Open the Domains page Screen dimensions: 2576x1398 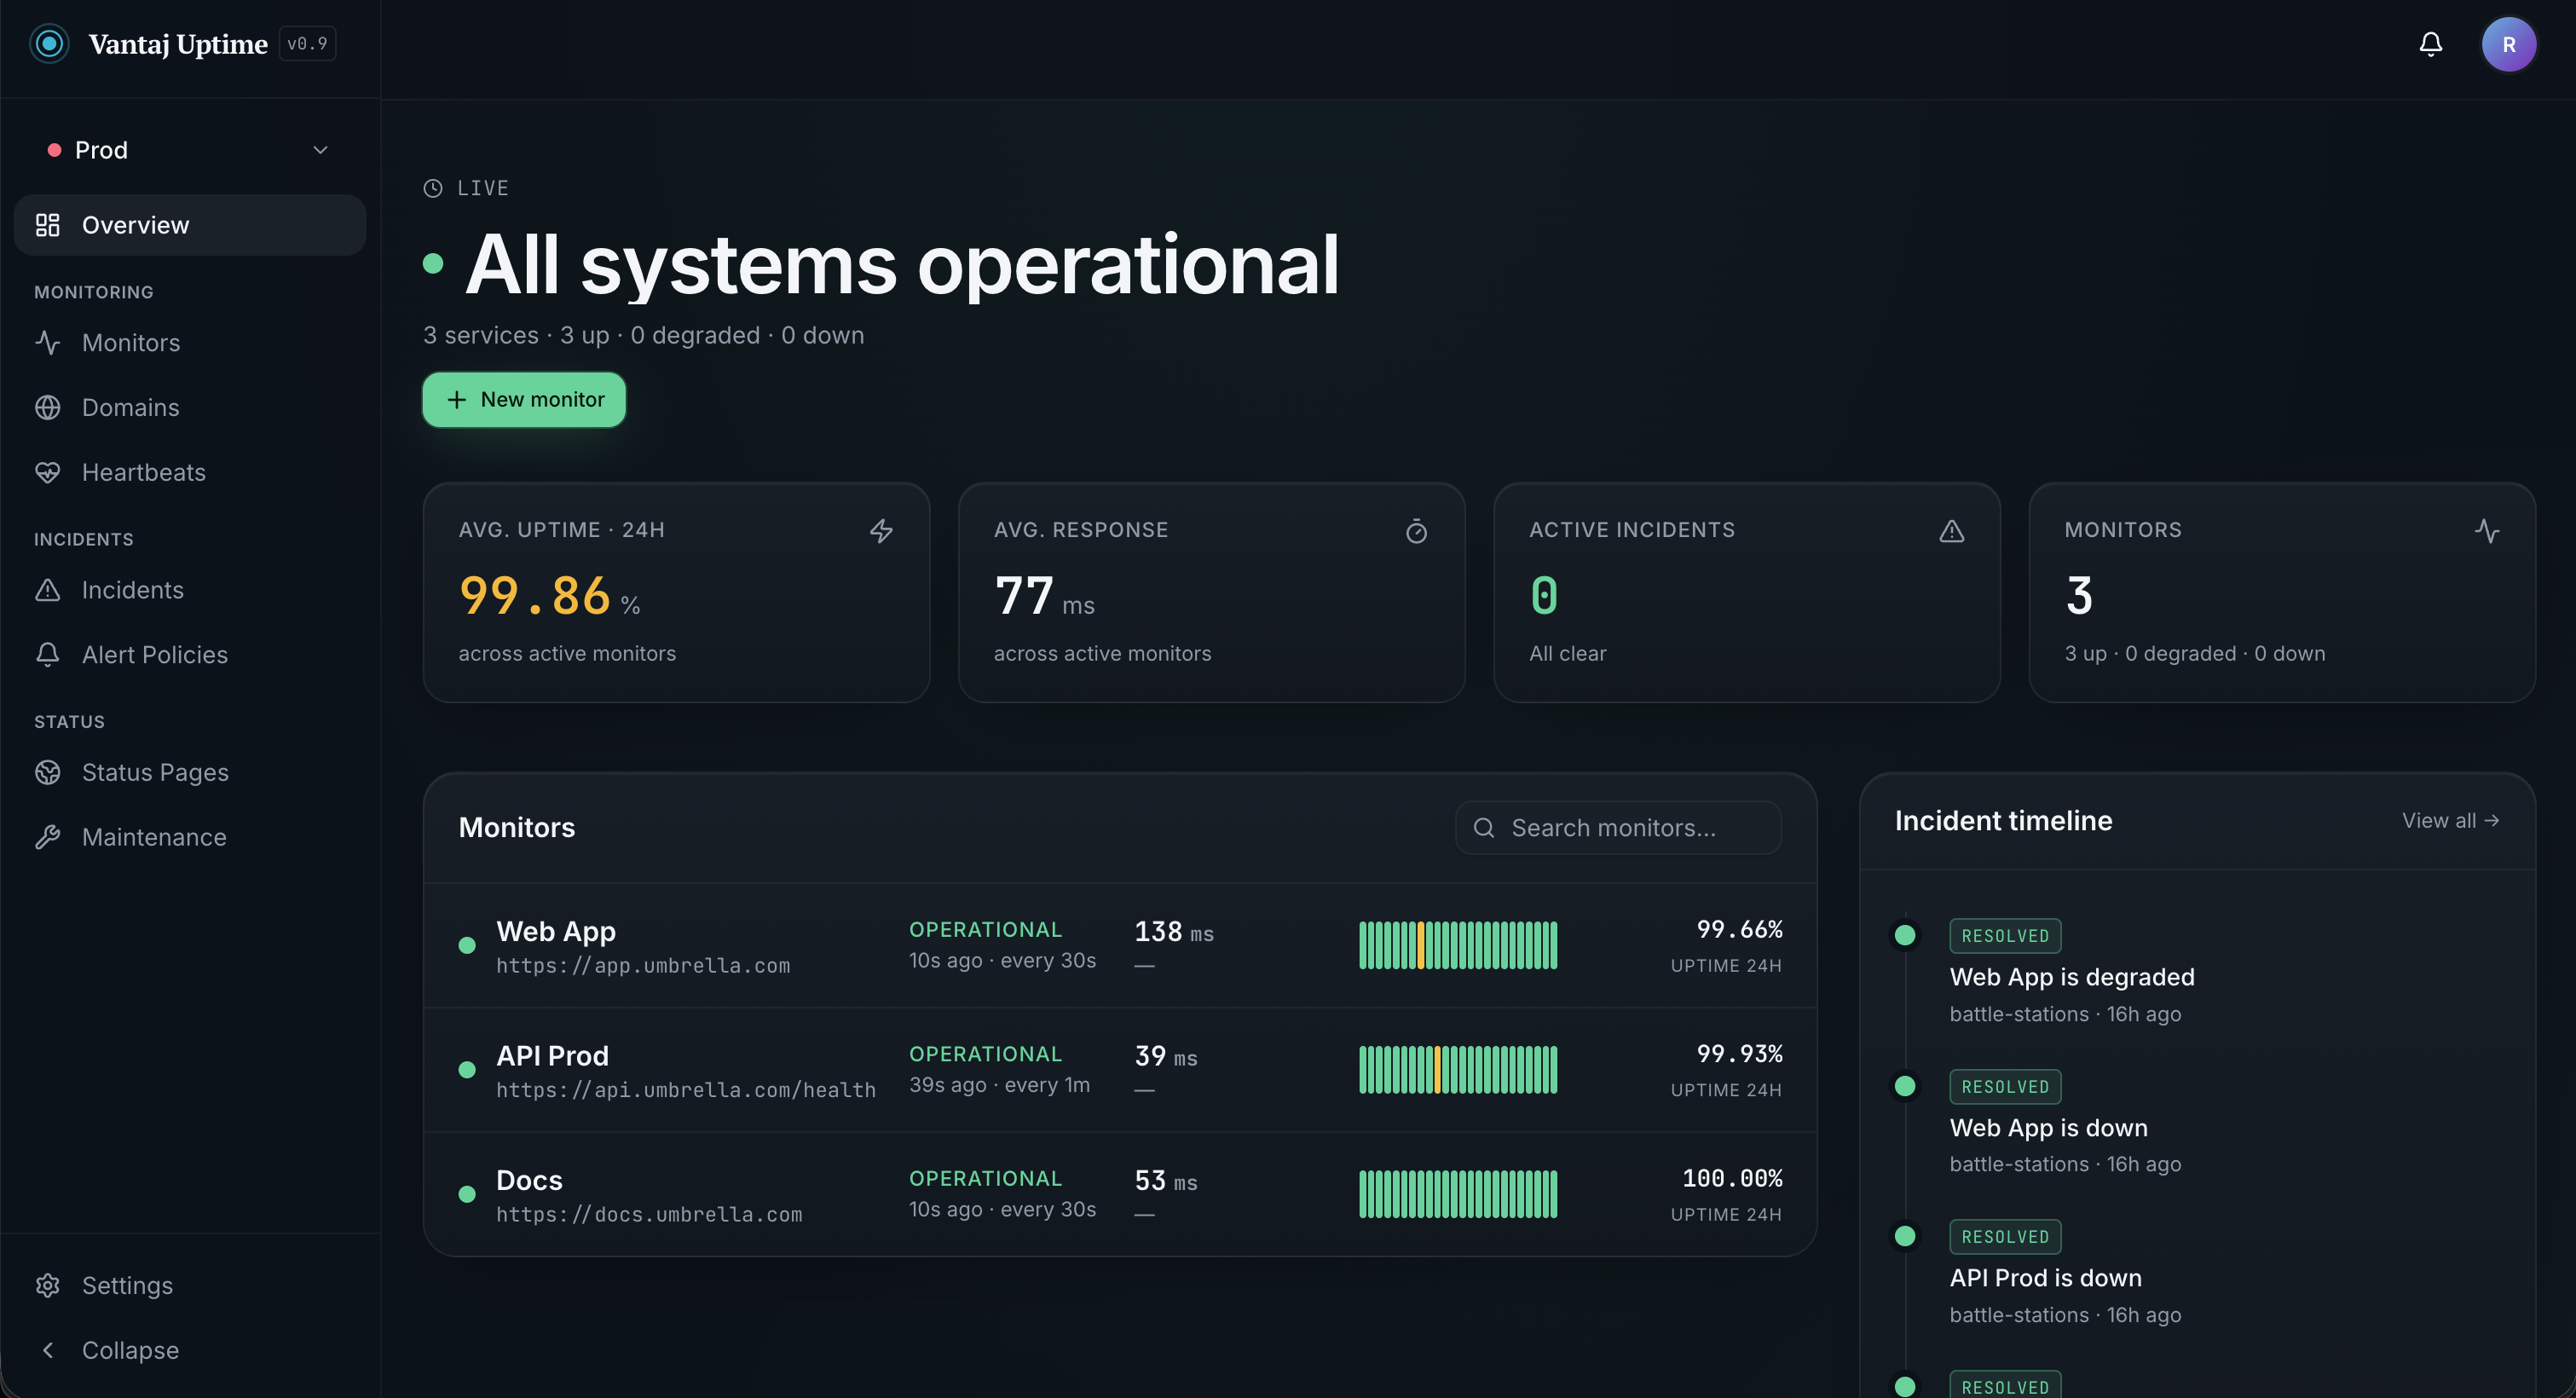pos(190,408)
